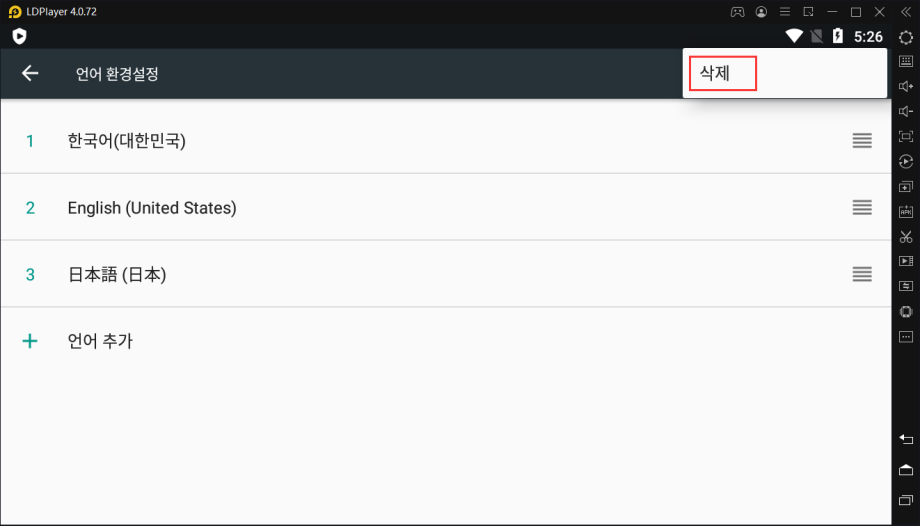Open the more options ellipsis in sidebar
This screenshot has width=920, height=526.
[x=906, y=337]
